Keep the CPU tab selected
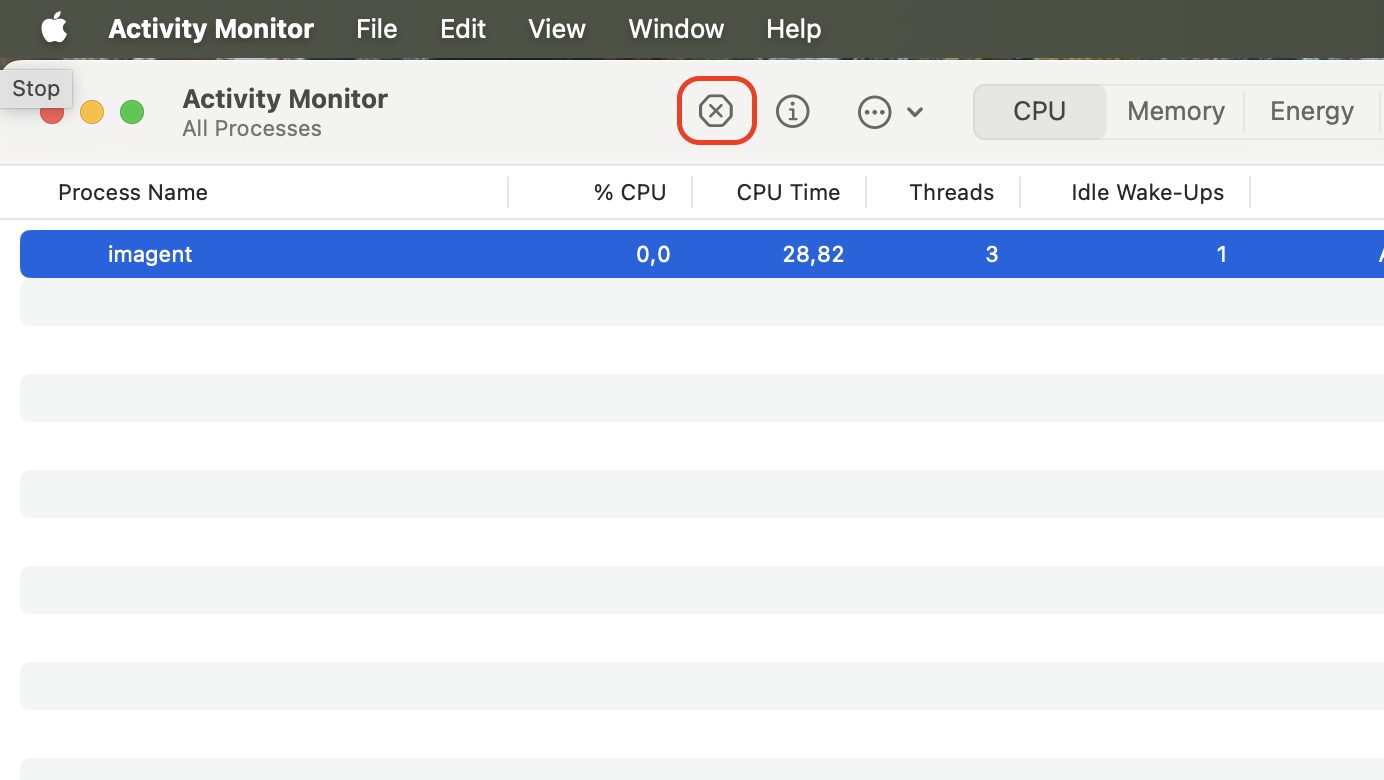 [x=1040, y=111]
